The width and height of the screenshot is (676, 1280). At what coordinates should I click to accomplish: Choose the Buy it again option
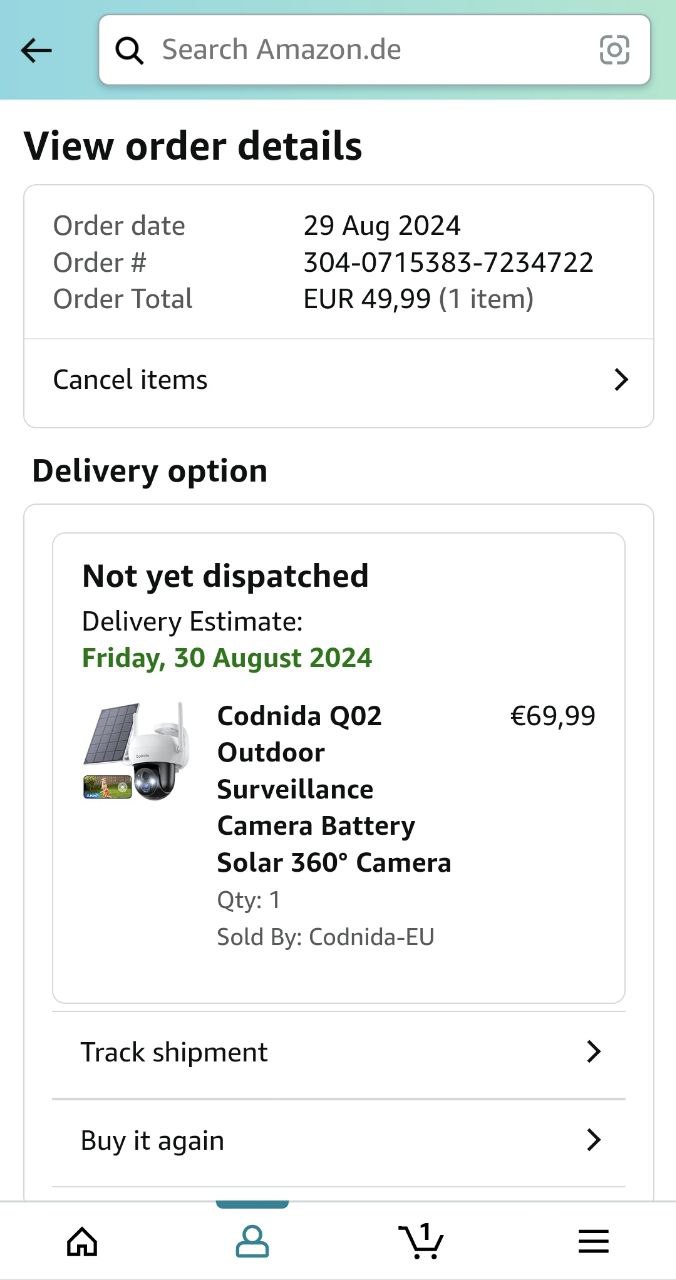pyautogui.click(x=152, y=1141)
